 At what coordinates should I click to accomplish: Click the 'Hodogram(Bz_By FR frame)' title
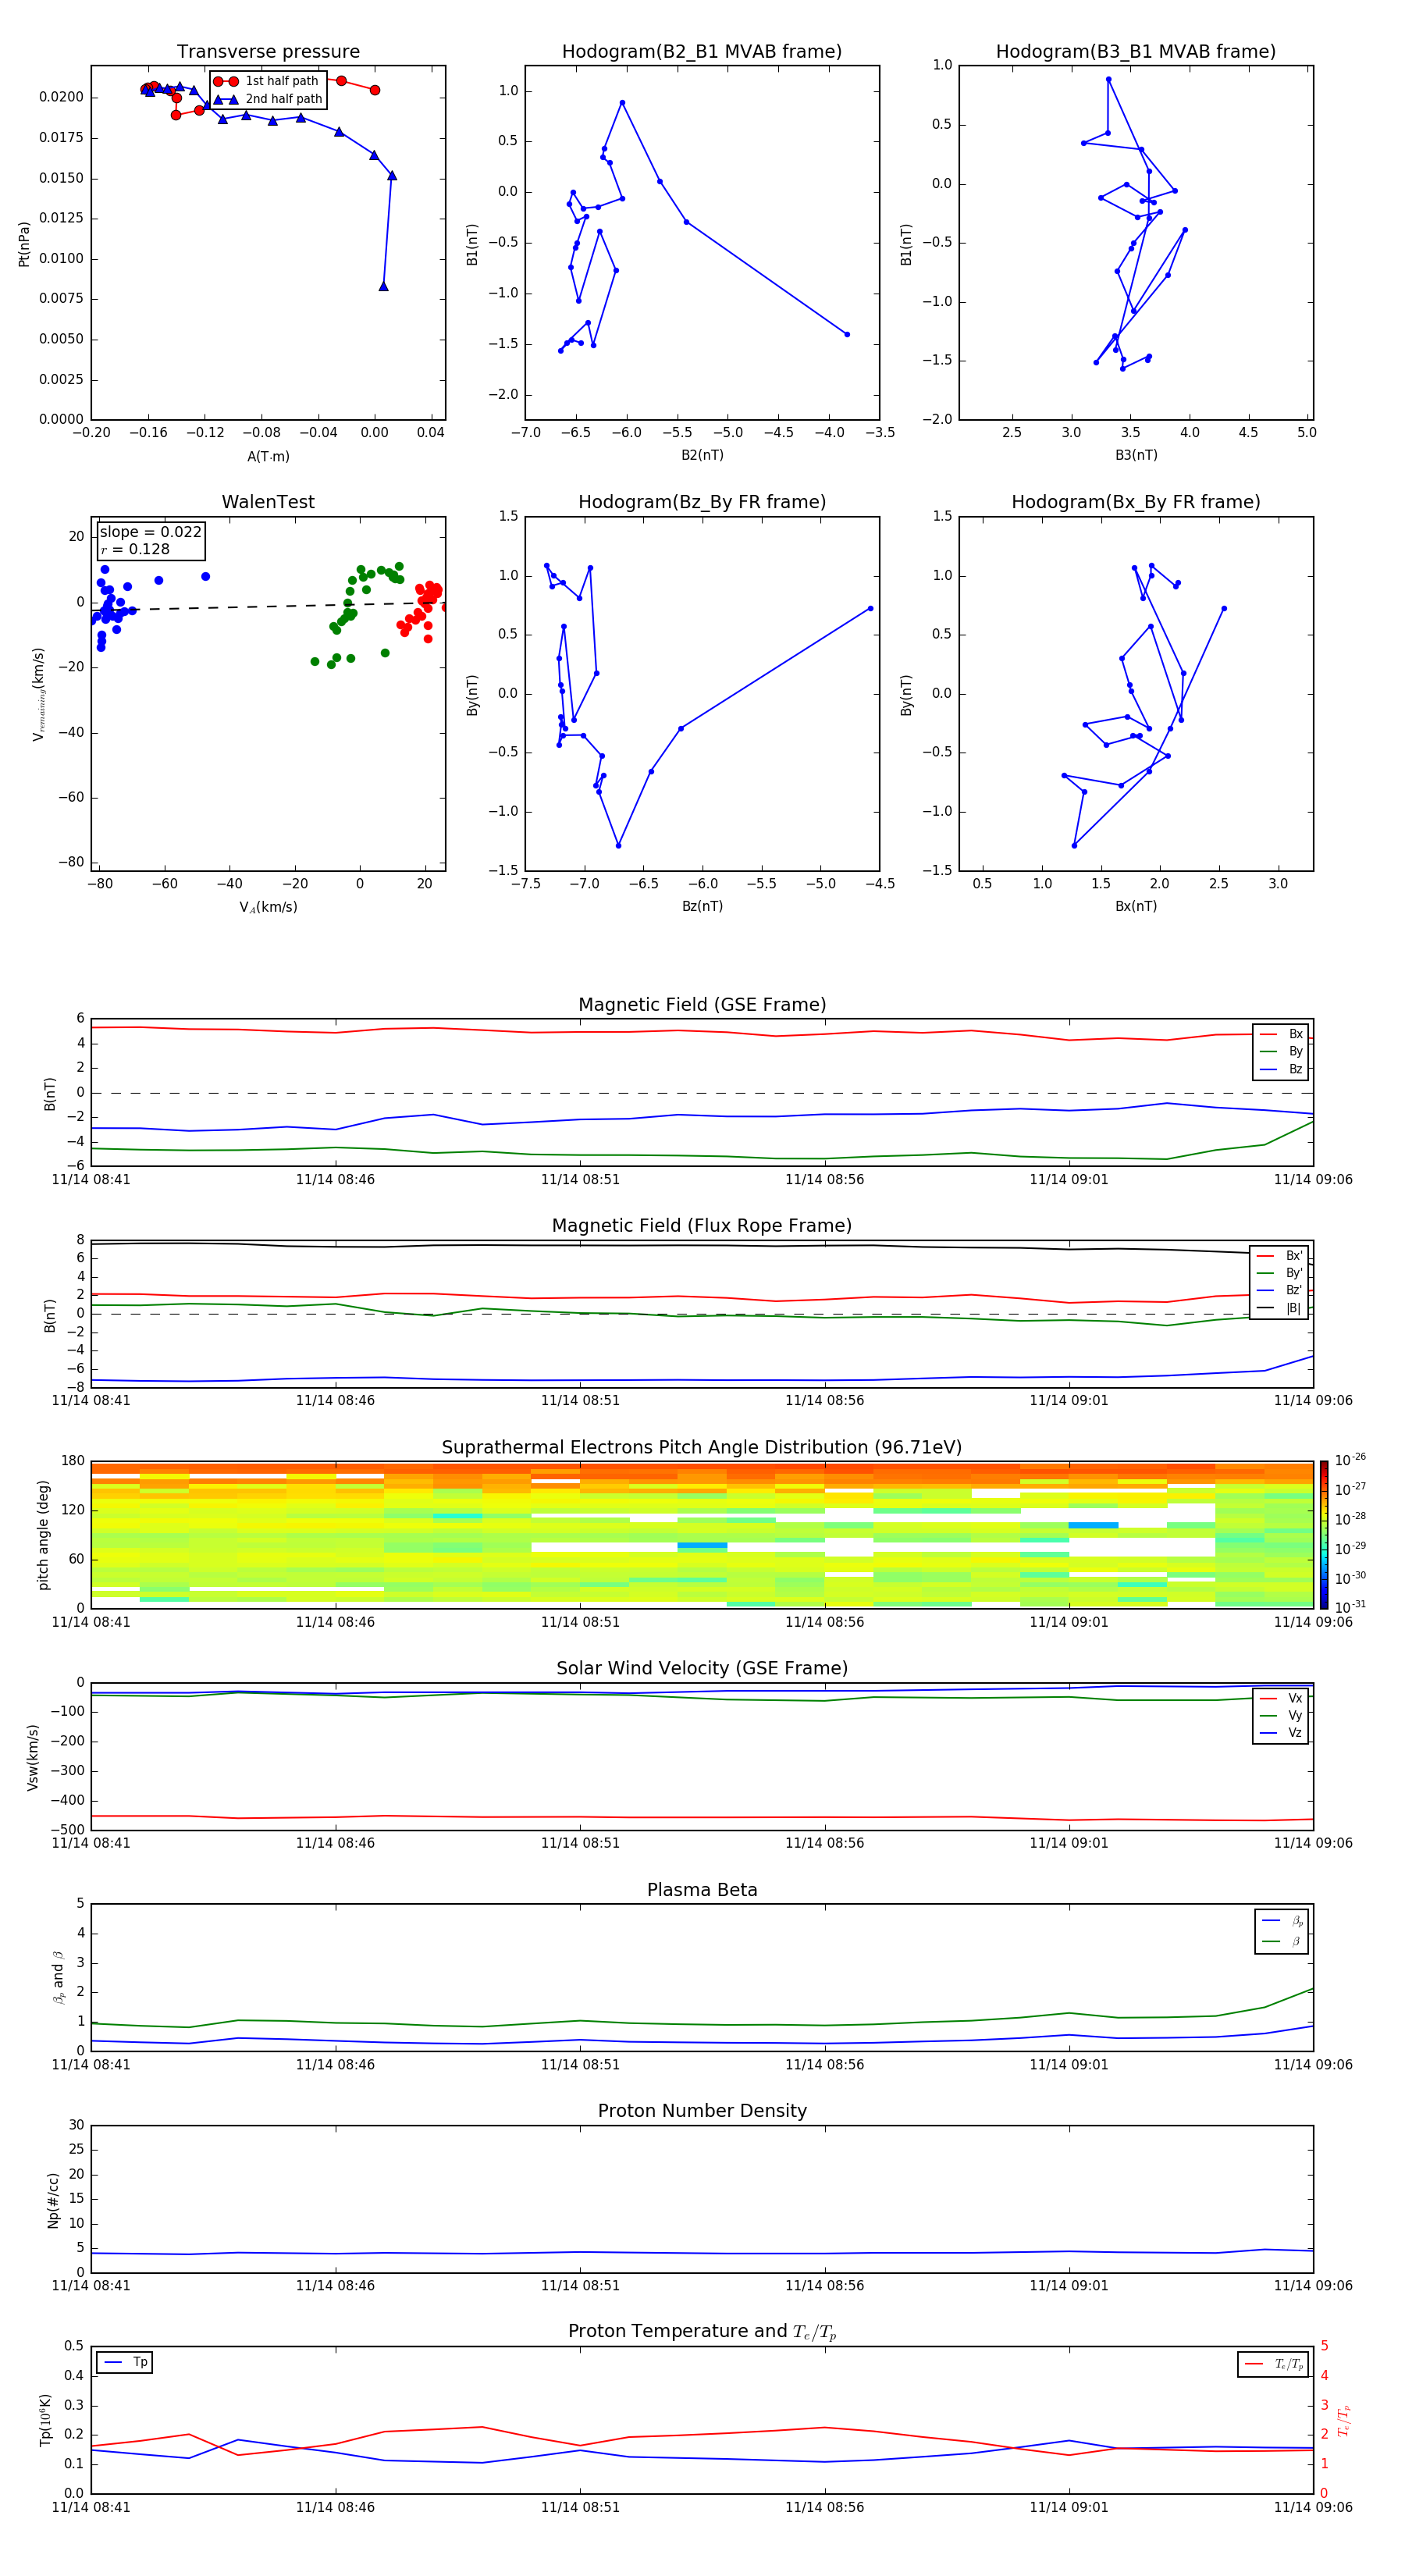(x=702, y=502)
